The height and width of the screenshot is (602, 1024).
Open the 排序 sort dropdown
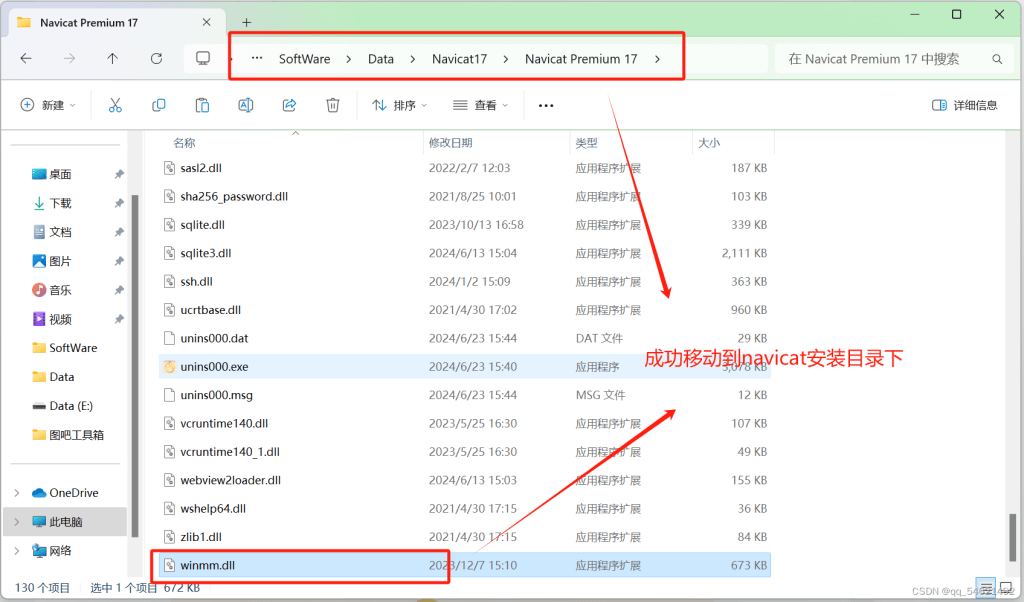(x=398, y=104)
